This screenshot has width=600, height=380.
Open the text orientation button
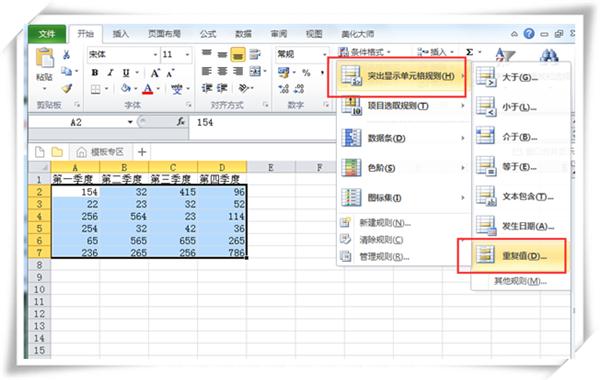click(x=244, y=88)
